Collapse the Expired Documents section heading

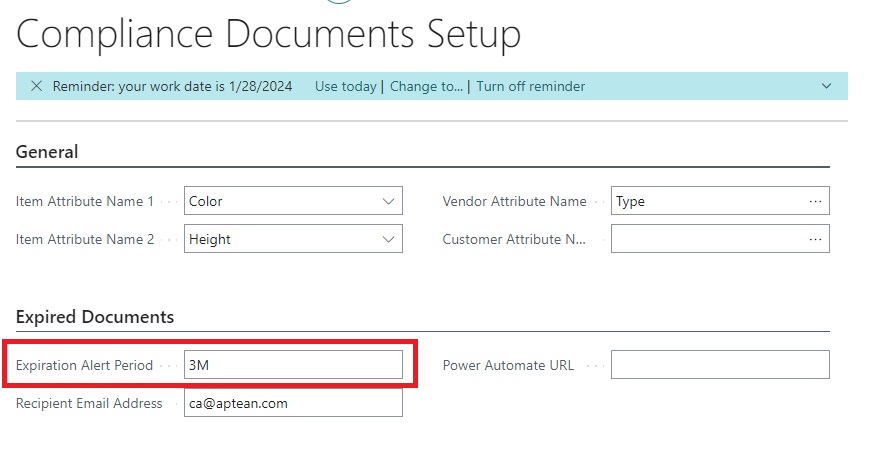95,317
